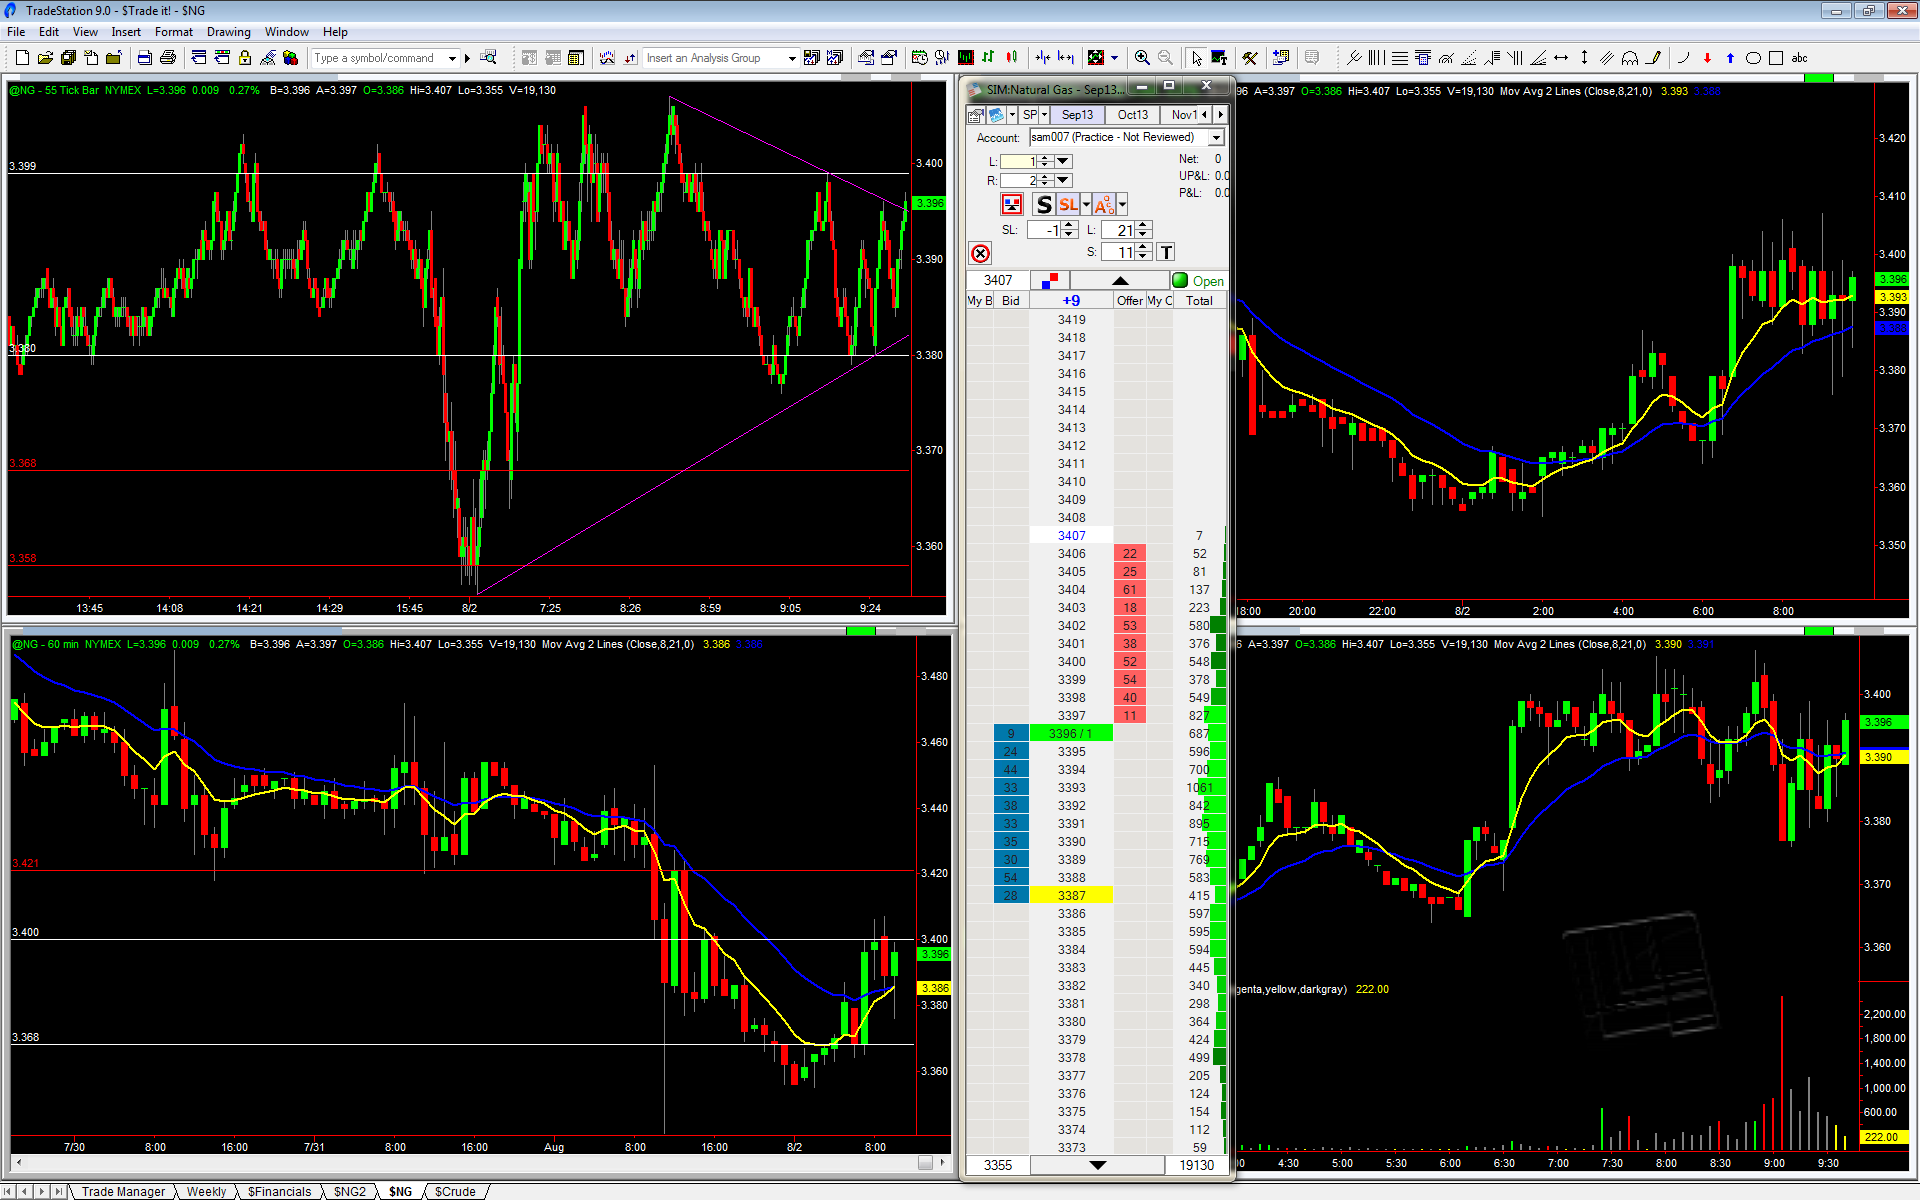
Task: Select the red down arrow drawing tool
Action: [1707, 58]
